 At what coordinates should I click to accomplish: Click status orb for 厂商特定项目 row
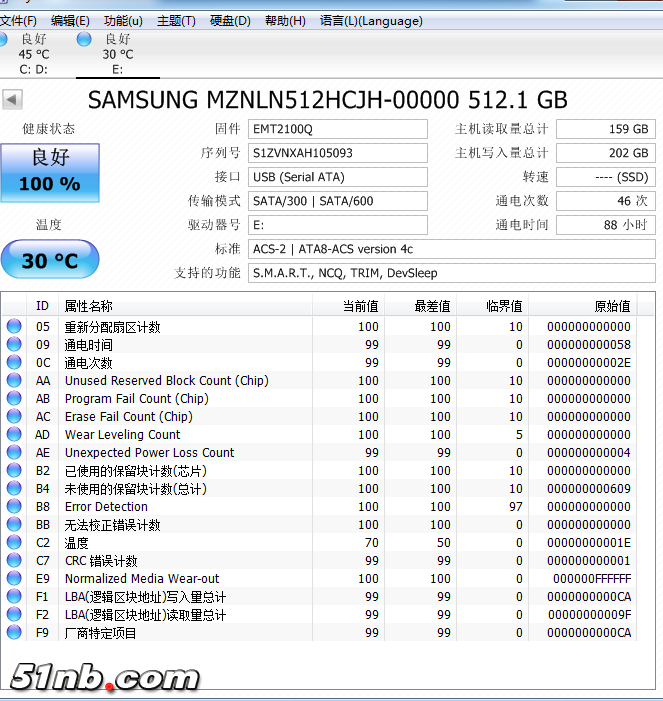pyautogui.click(x=14, y=633)
